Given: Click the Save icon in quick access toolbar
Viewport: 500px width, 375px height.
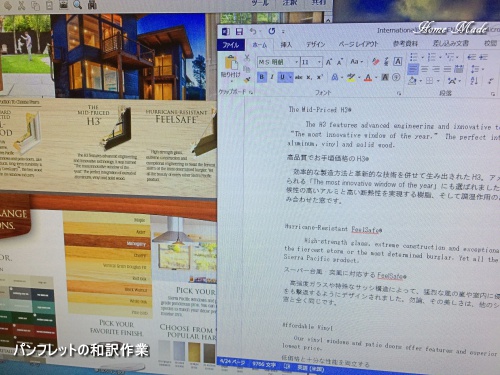Looking at the screenshot, I should click(239, 32).
